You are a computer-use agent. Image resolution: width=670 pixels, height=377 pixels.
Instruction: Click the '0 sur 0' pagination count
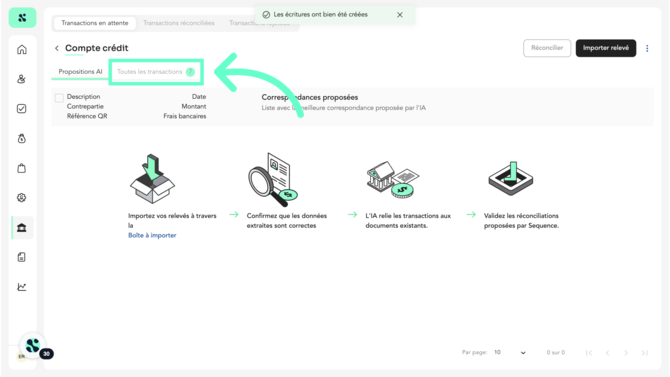point(555,353)
